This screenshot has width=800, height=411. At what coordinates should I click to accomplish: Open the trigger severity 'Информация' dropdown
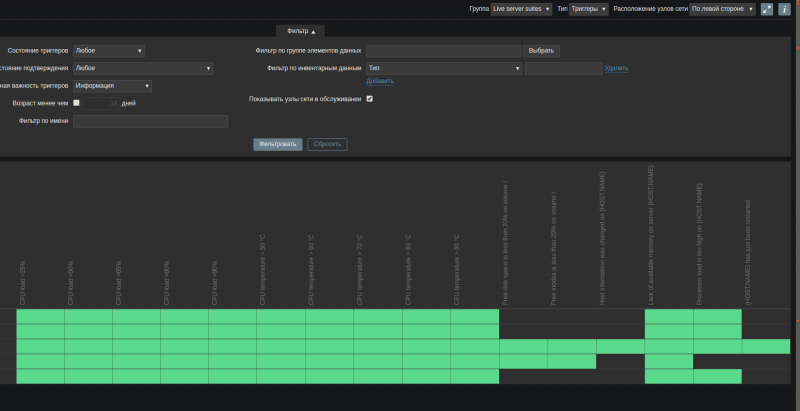[x=112, y=86]
